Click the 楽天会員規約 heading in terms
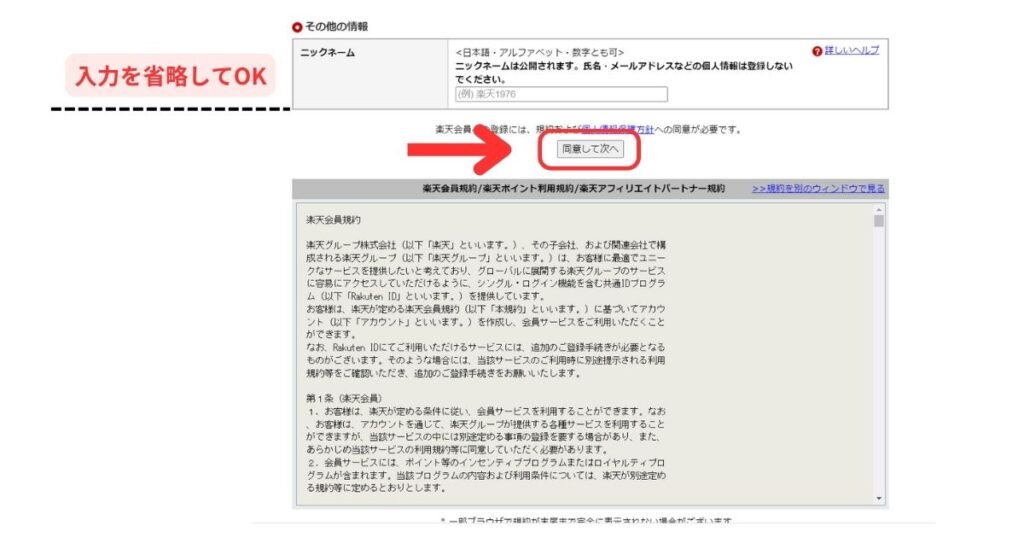The height and width of the screenshot is (538, 1024). point(333,220)
